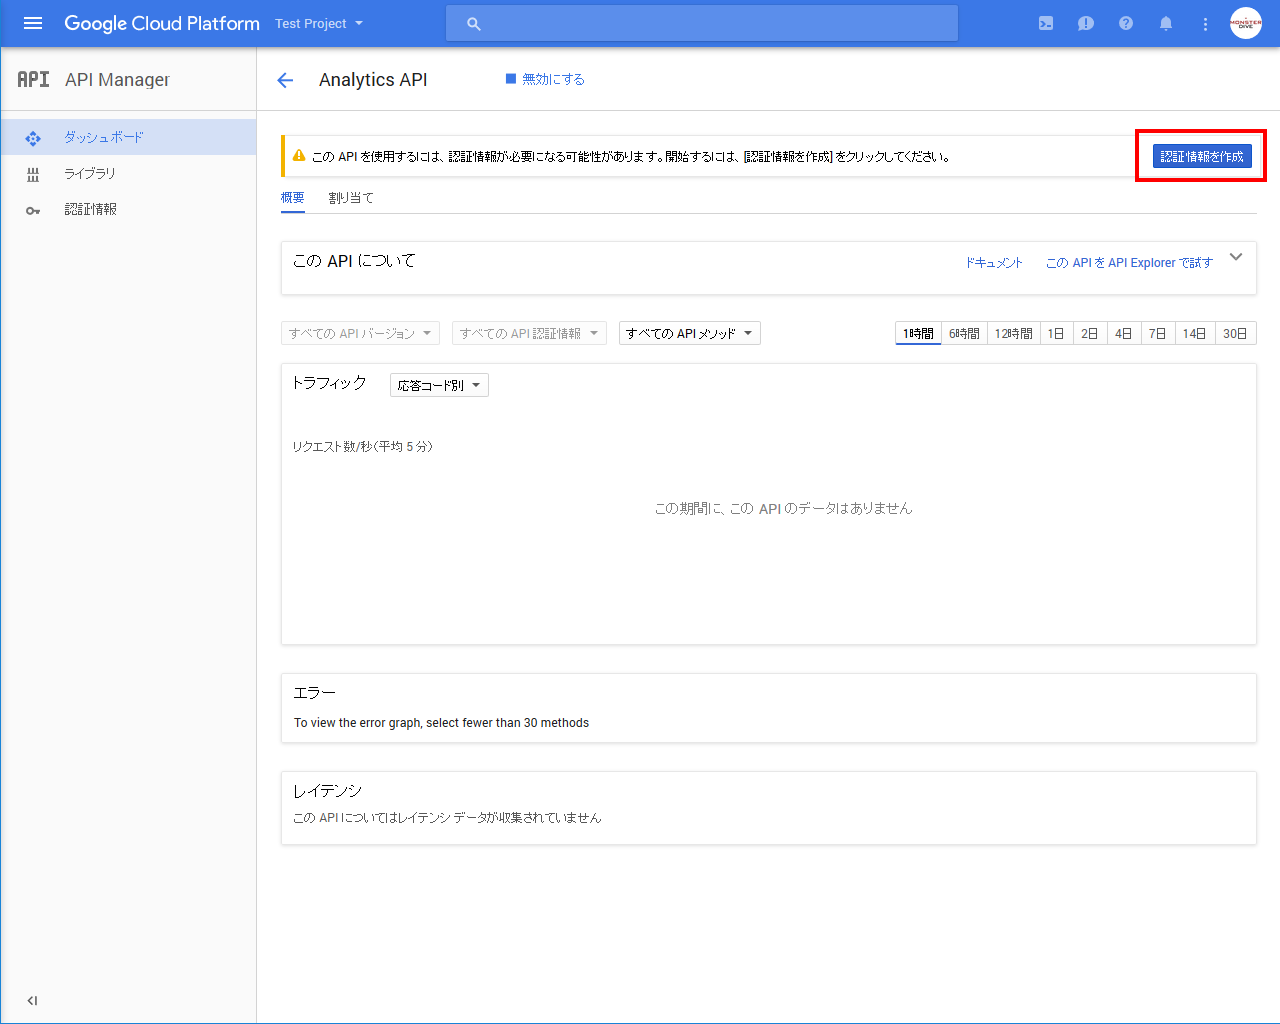Screen dimensions: 1280x1024
Task: Select the 1日 time range
Action: 1056,333
